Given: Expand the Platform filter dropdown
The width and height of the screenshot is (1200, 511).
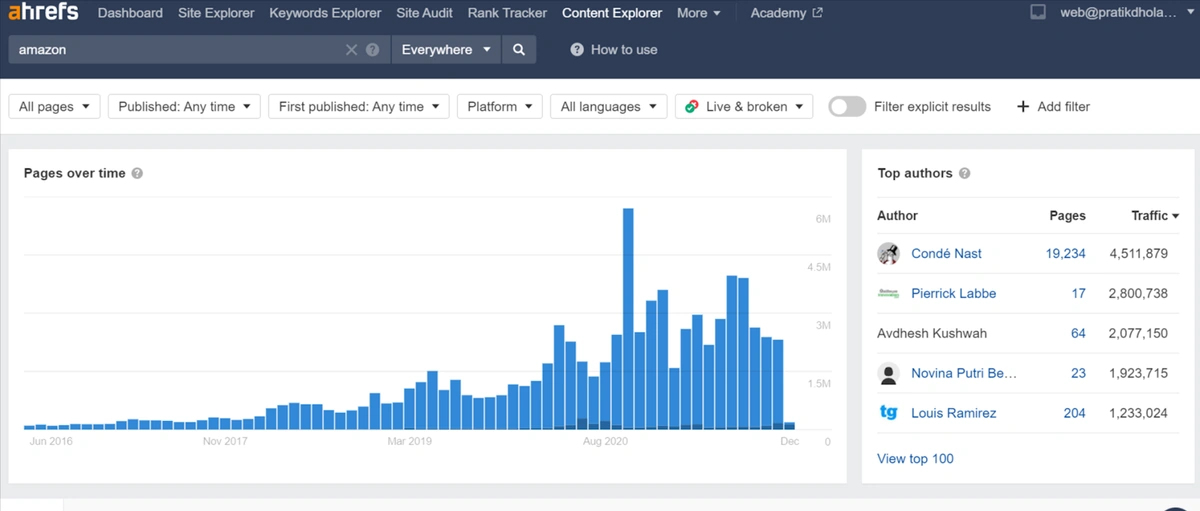Looking at the screenshot, I should (499, 107).
